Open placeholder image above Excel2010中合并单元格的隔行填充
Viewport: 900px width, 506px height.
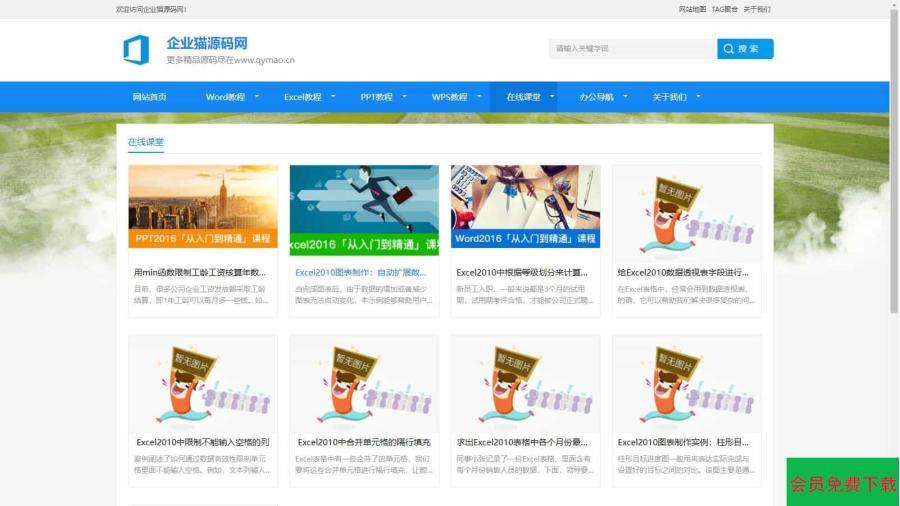pyautogui.click(x=364, y=384)
